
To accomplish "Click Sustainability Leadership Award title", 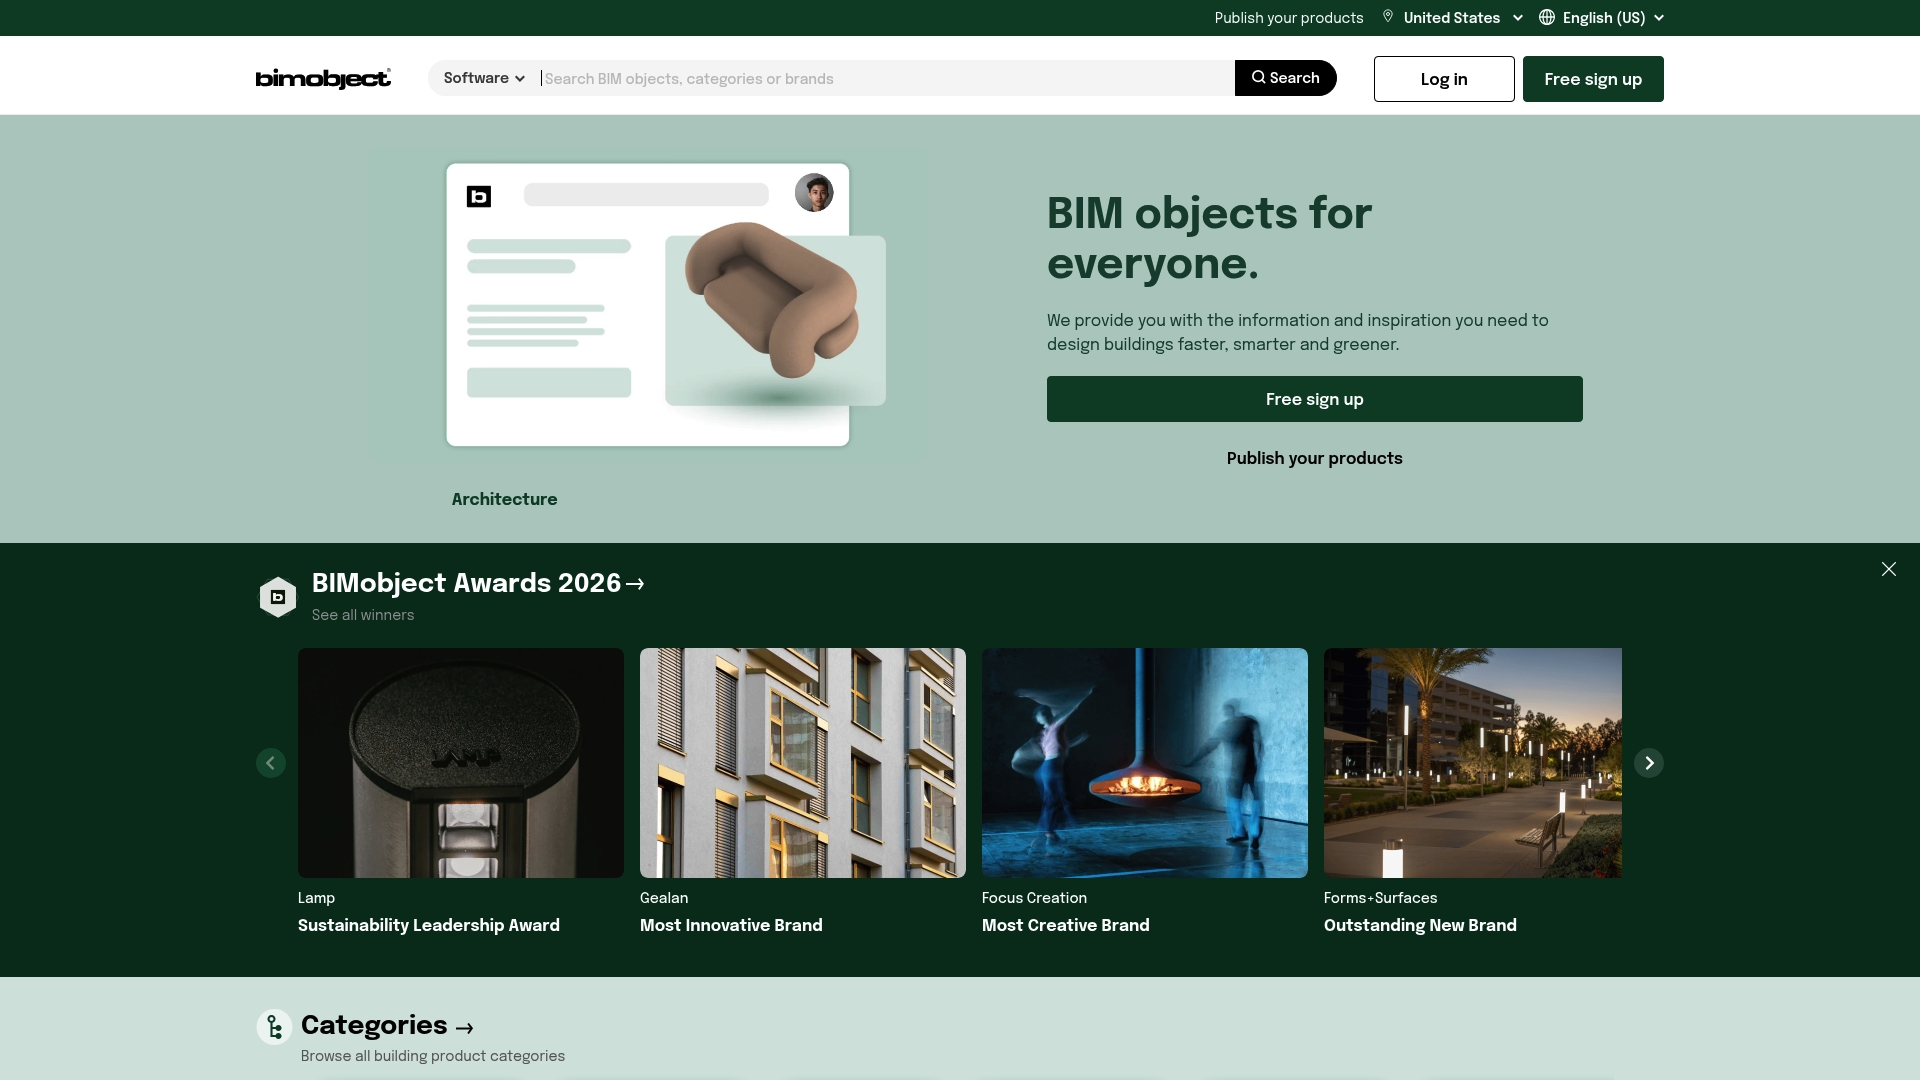I will point(429,925).
